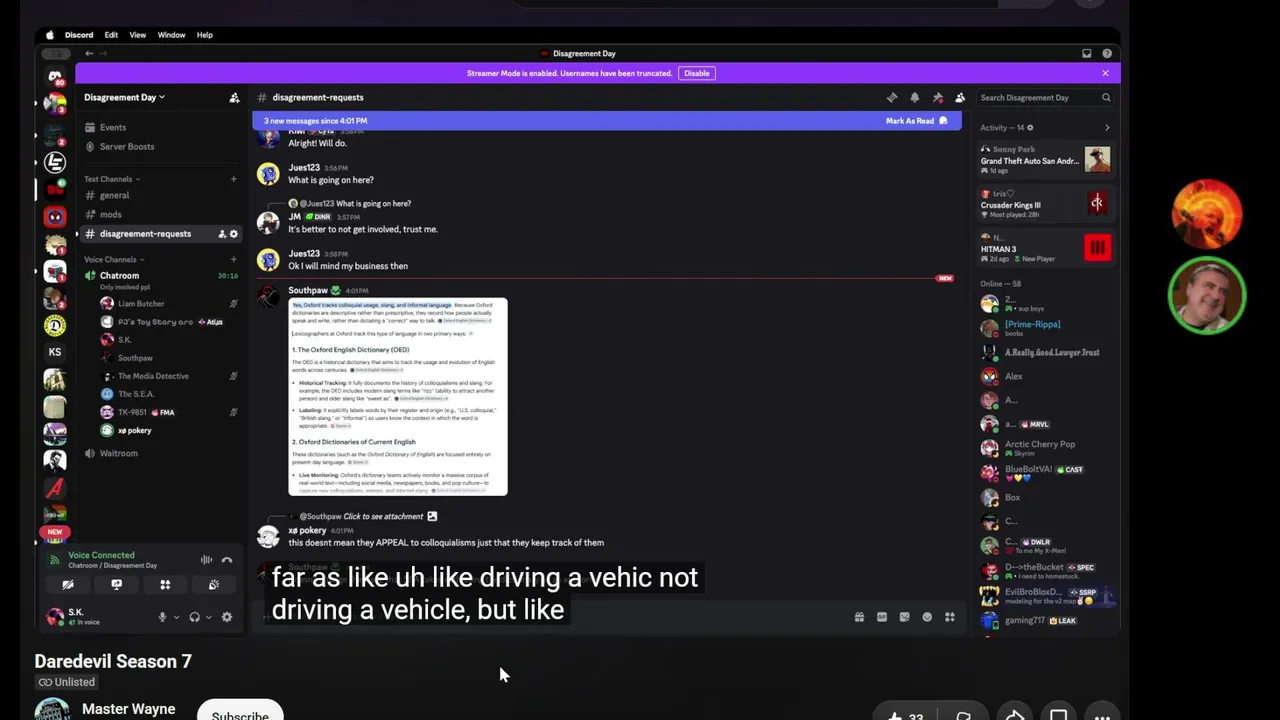The height and width of the screenshot is (720, 1280).
Task: Open microphone input options arrow
Action: 176,617
